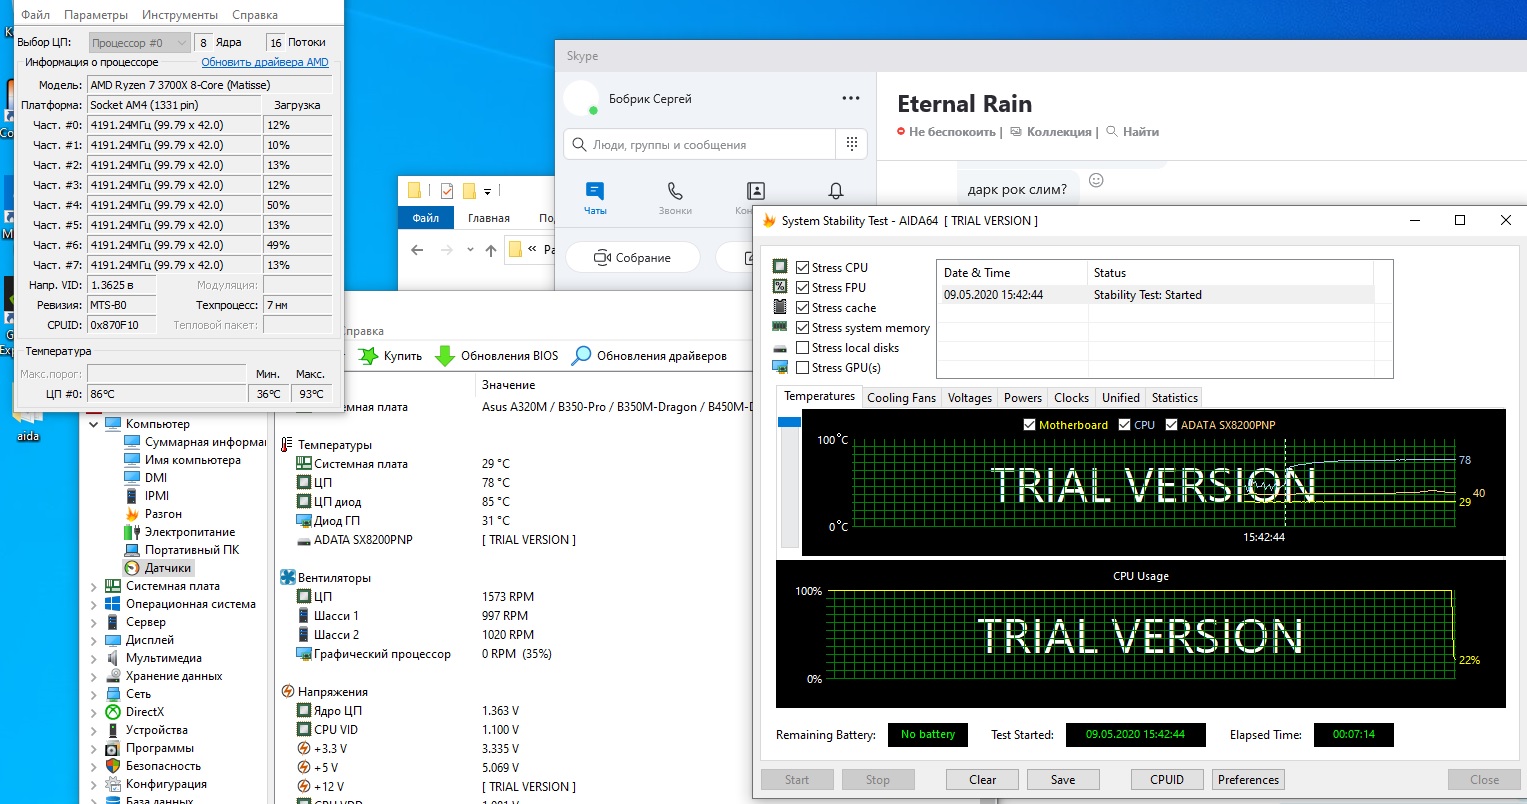Image resolution: width=1527 pixels, height=804 pixels.
Task: Select Электропитание in the AIDA64 tree
Action: pos(180,532)
